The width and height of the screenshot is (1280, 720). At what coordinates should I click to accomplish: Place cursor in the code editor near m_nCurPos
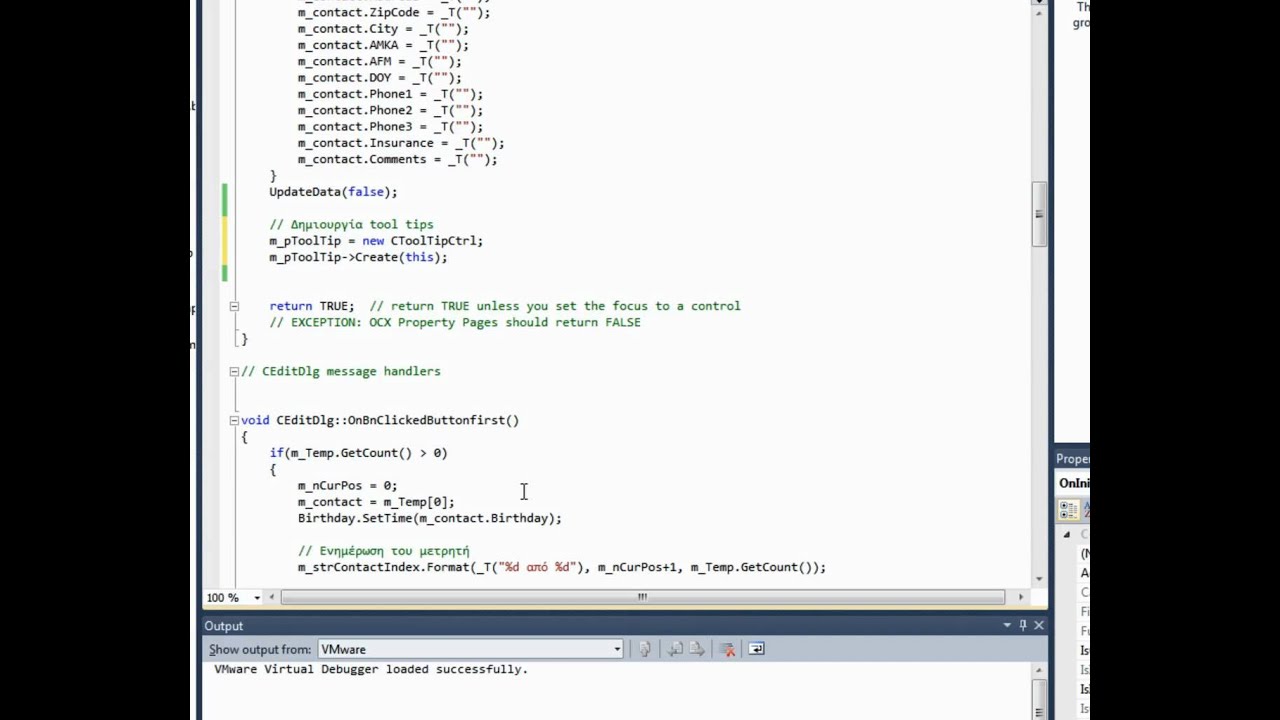click(x=330, y=485)
